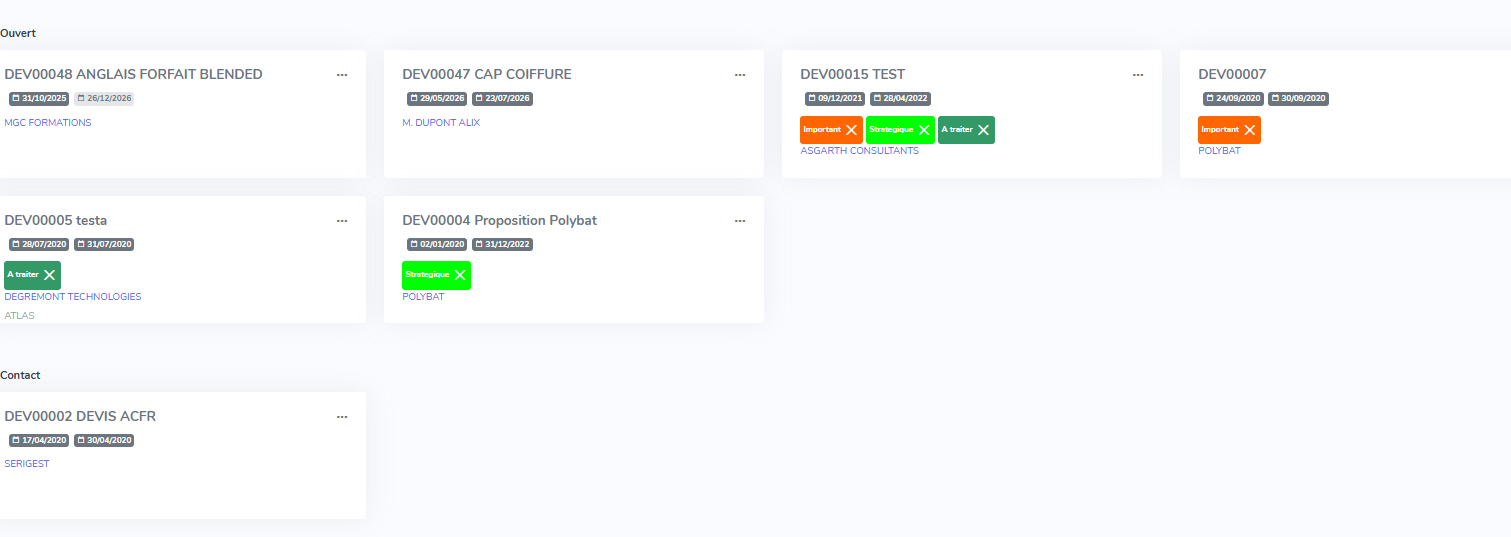Open the options menu of DEV00048 card
This screenshot has width=1511, height=537.
342,75
